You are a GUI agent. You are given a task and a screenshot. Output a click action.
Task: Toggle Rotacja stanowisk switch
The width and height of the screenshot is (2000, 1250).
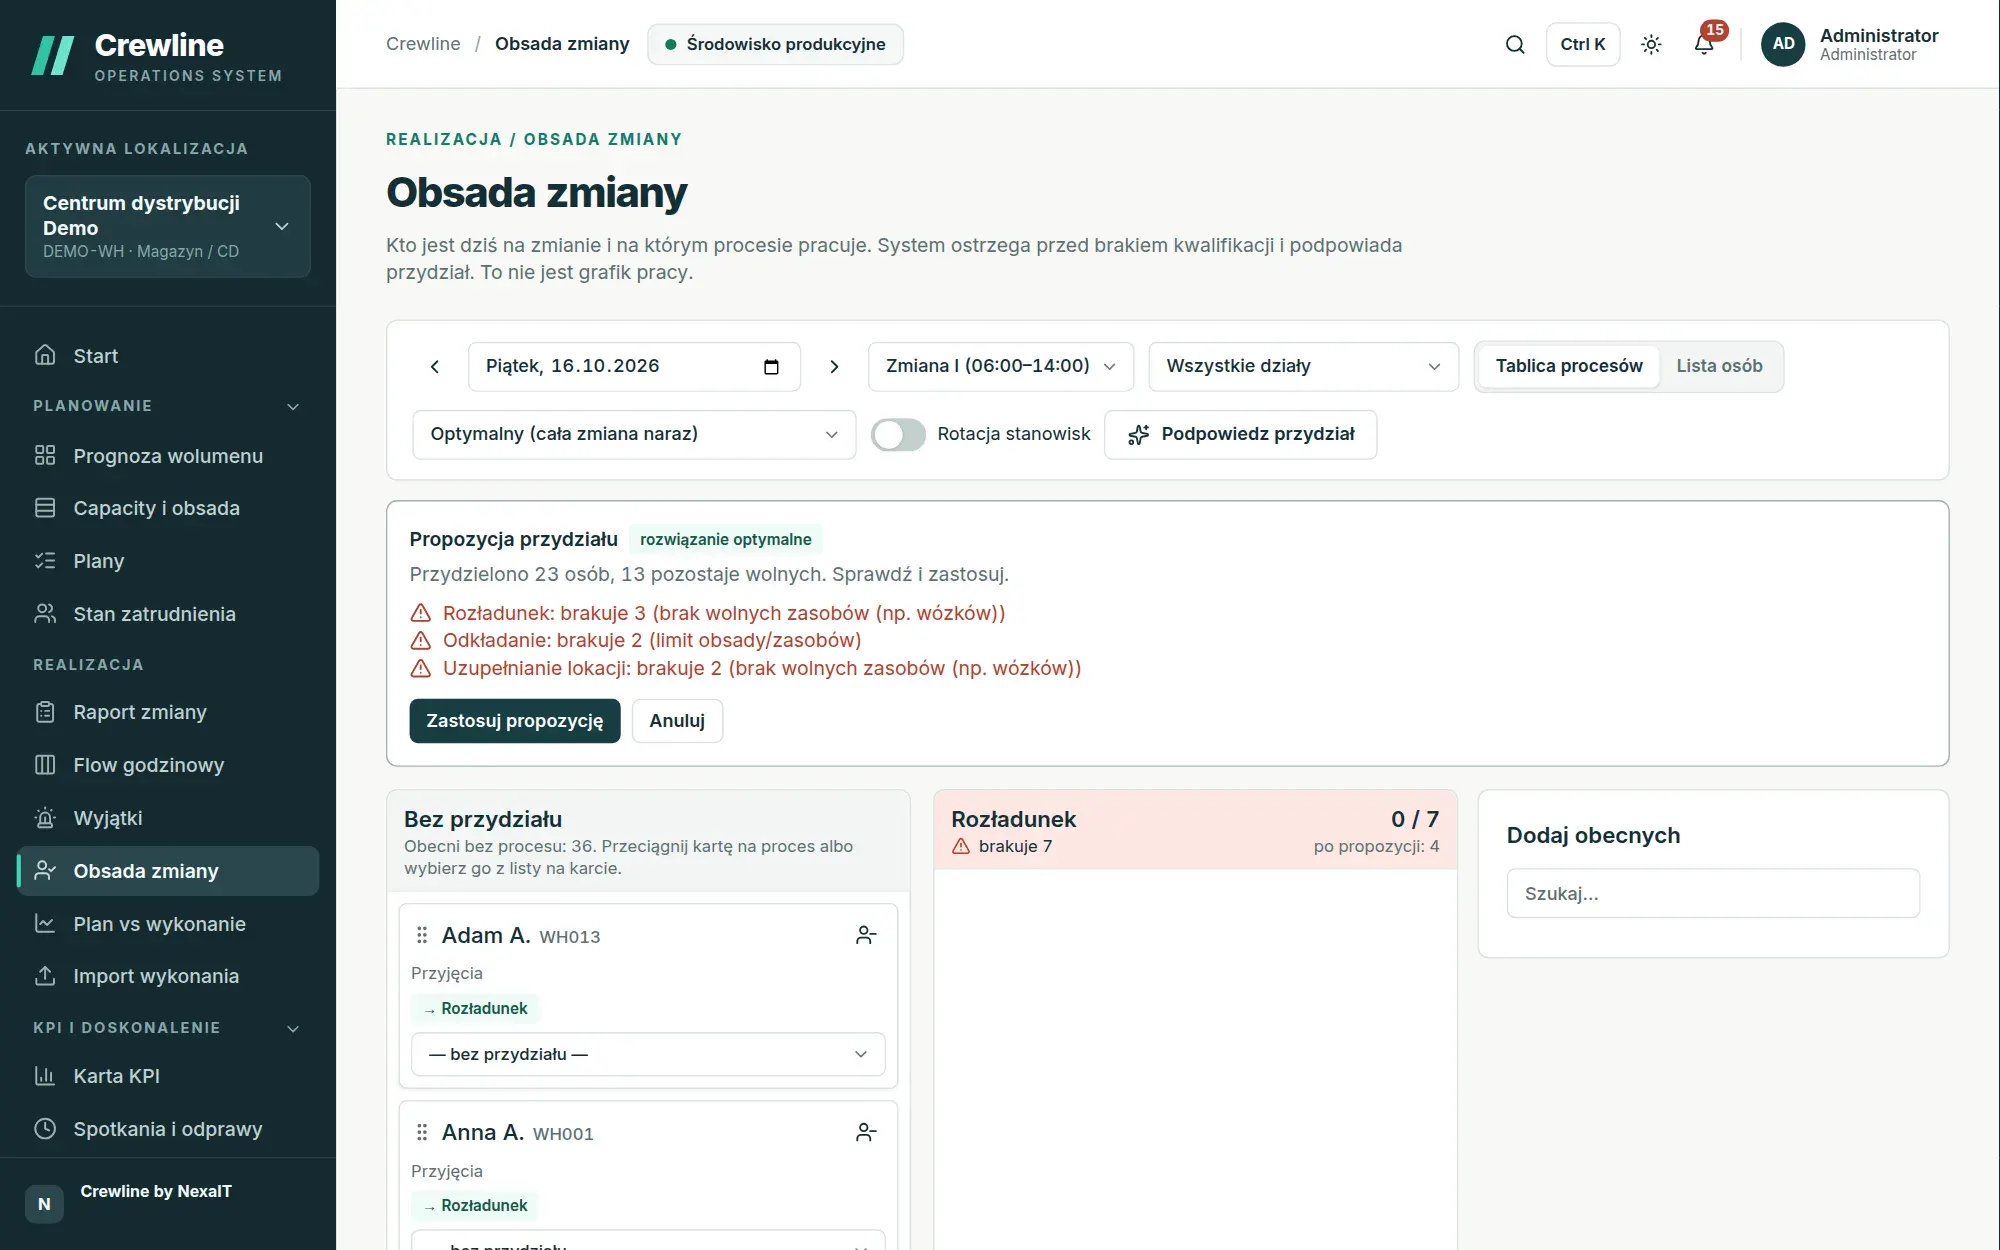pyautogui.click(x=898, y=434)
